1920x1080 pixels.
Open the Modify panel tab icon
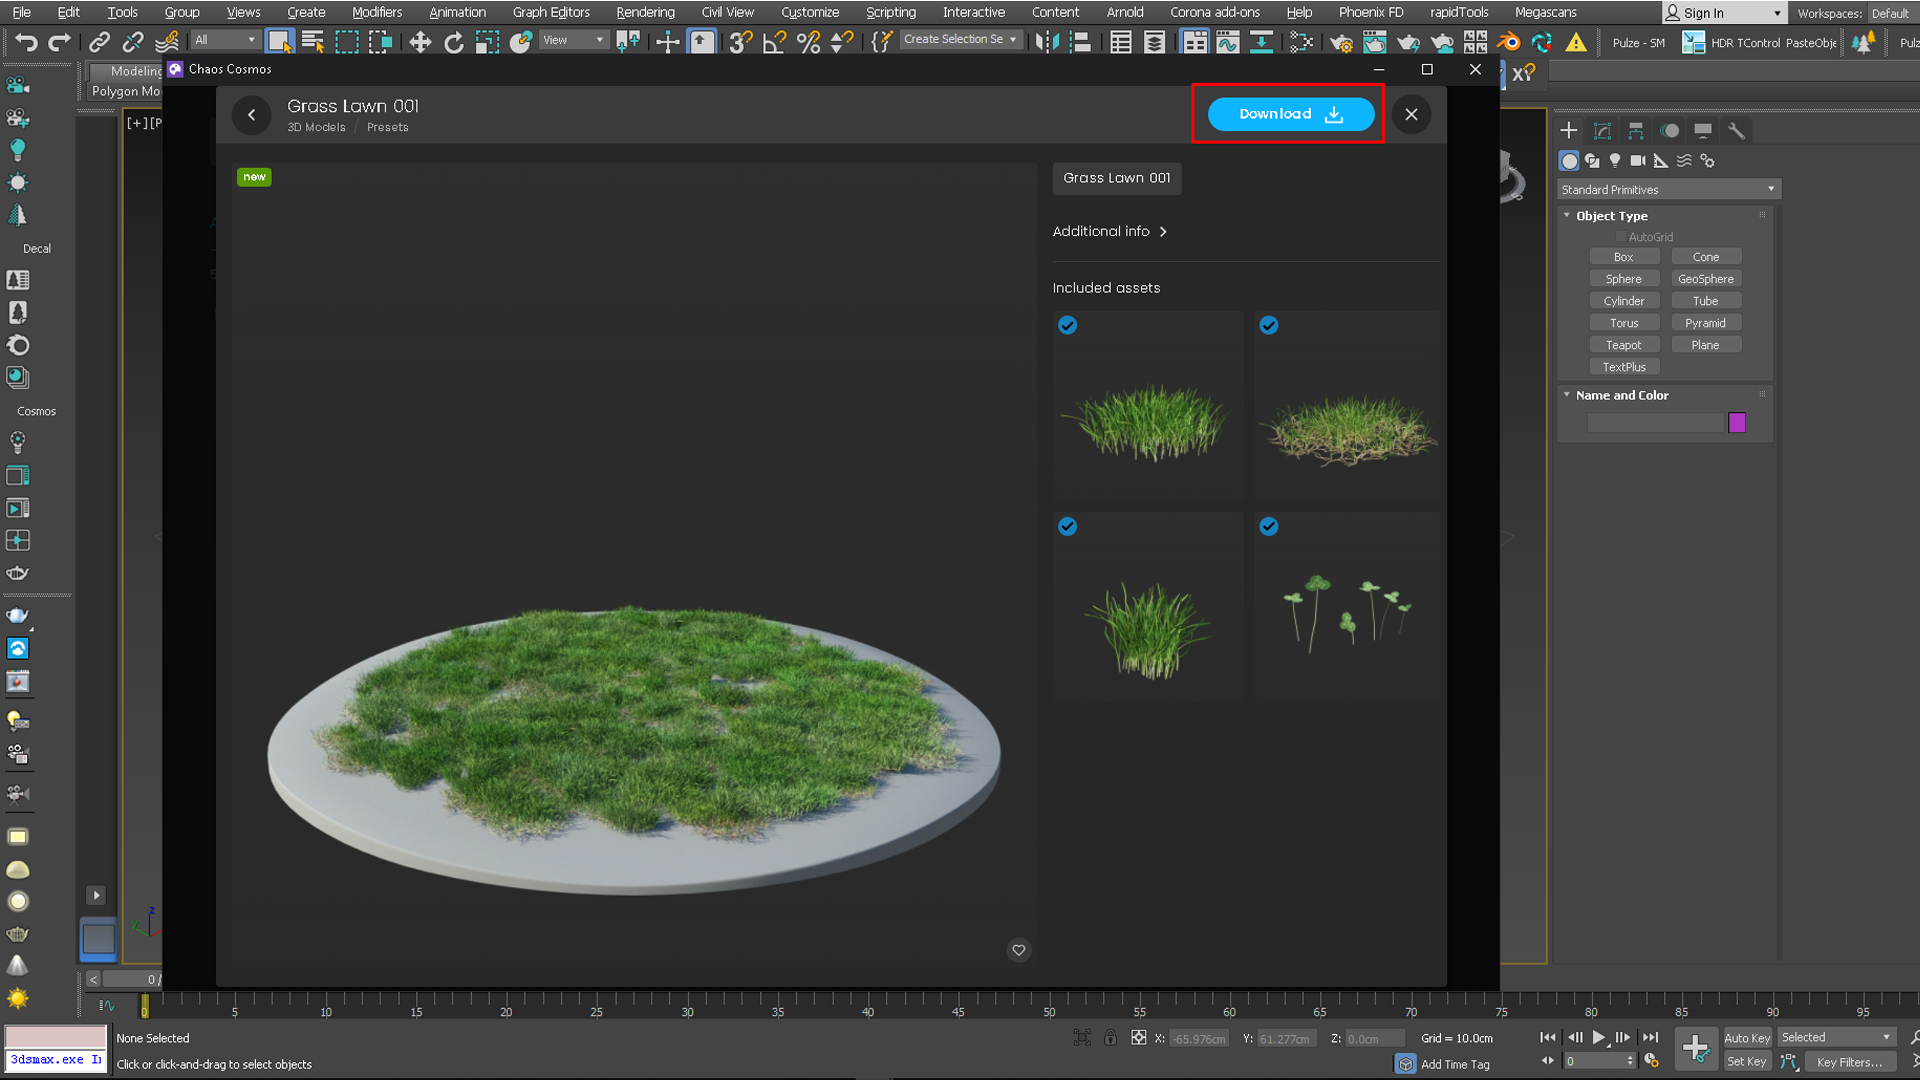pyautogui.click(x=1602, y=131)
